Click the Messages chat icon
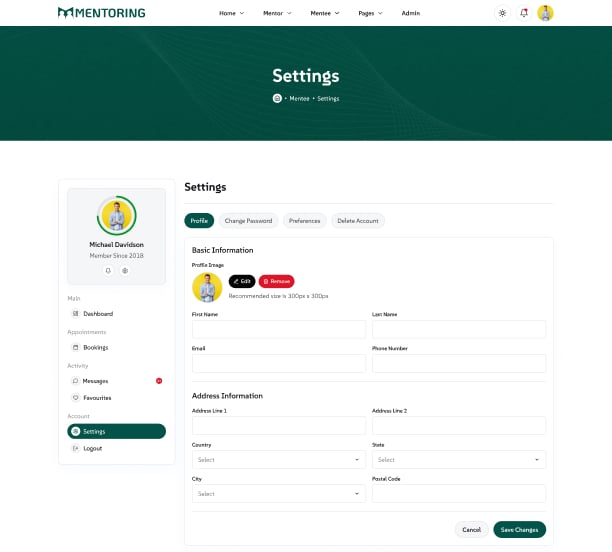The height and width of the screenshot is (552, 612). [75, 381]
